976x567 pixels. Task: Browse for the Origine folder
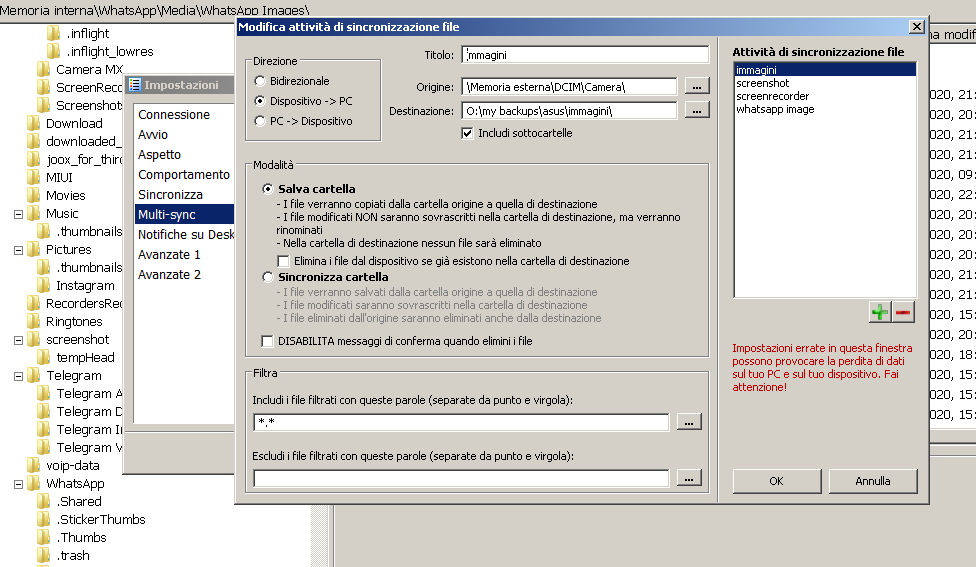point(697,87)
